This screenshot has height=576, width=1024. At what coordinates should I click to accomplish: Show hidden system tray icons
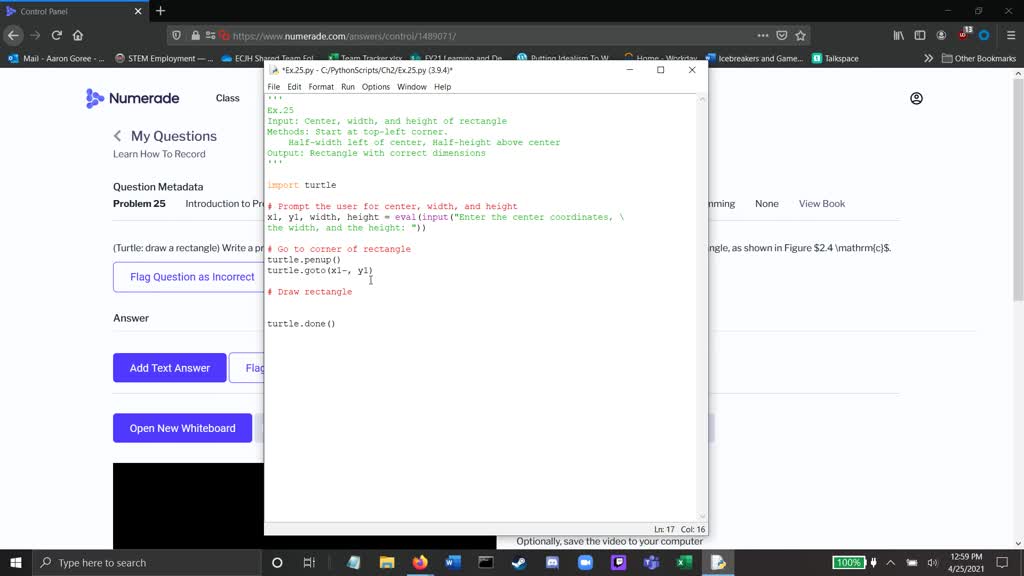click(x=891, y=563)
